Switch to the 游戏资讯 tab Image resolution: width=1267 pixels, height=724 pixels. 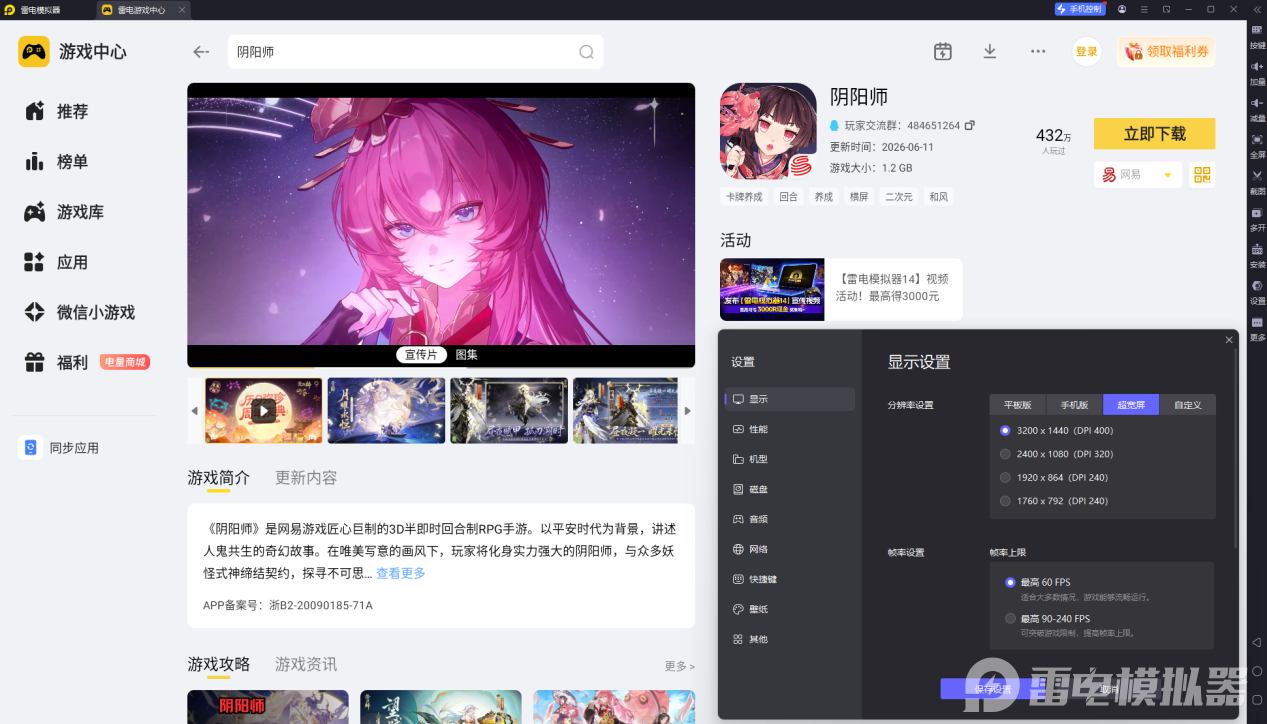click(x=306, y=664)
